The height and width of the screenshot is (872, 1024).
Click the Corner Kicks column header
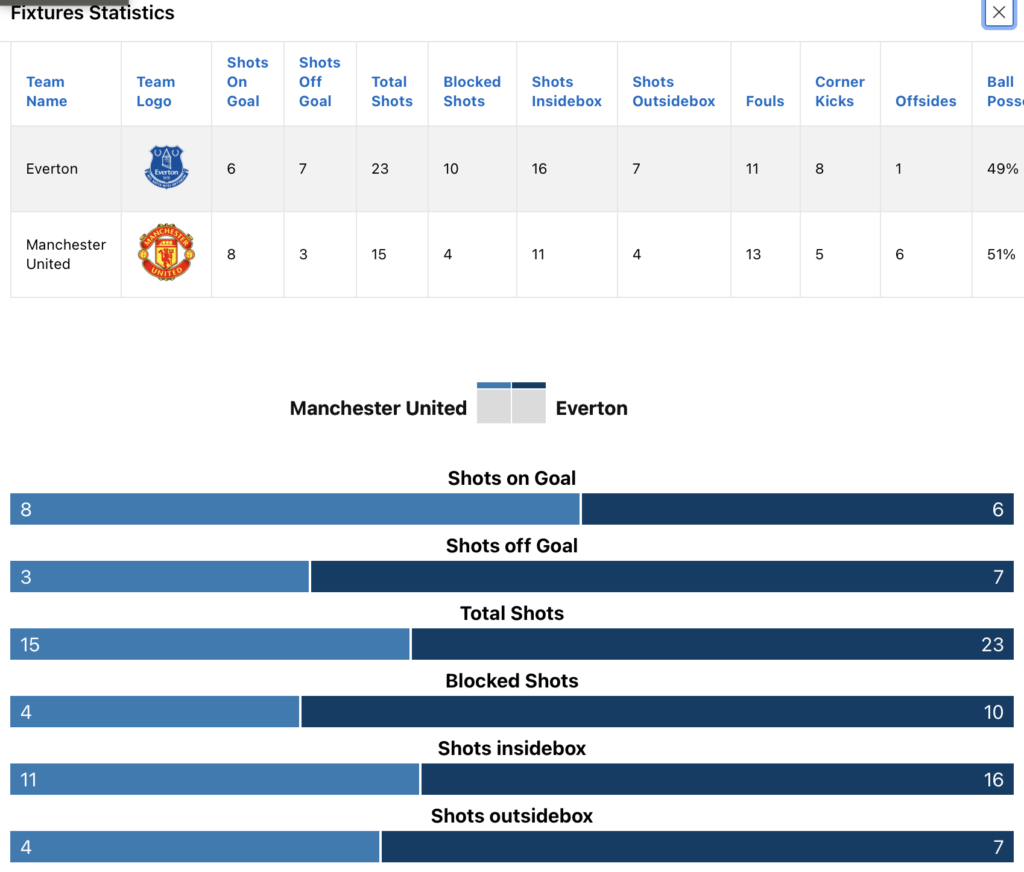pyautogui.click(x=839, y=91)
